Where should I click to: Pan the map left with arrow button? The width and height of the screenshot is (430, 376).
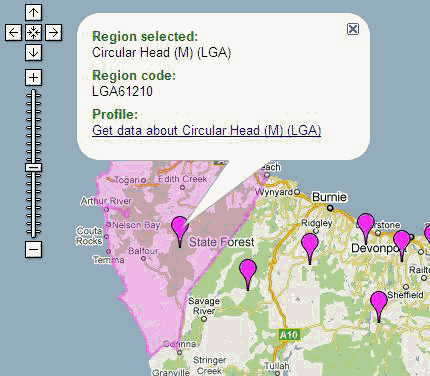[x=13, y=33]
